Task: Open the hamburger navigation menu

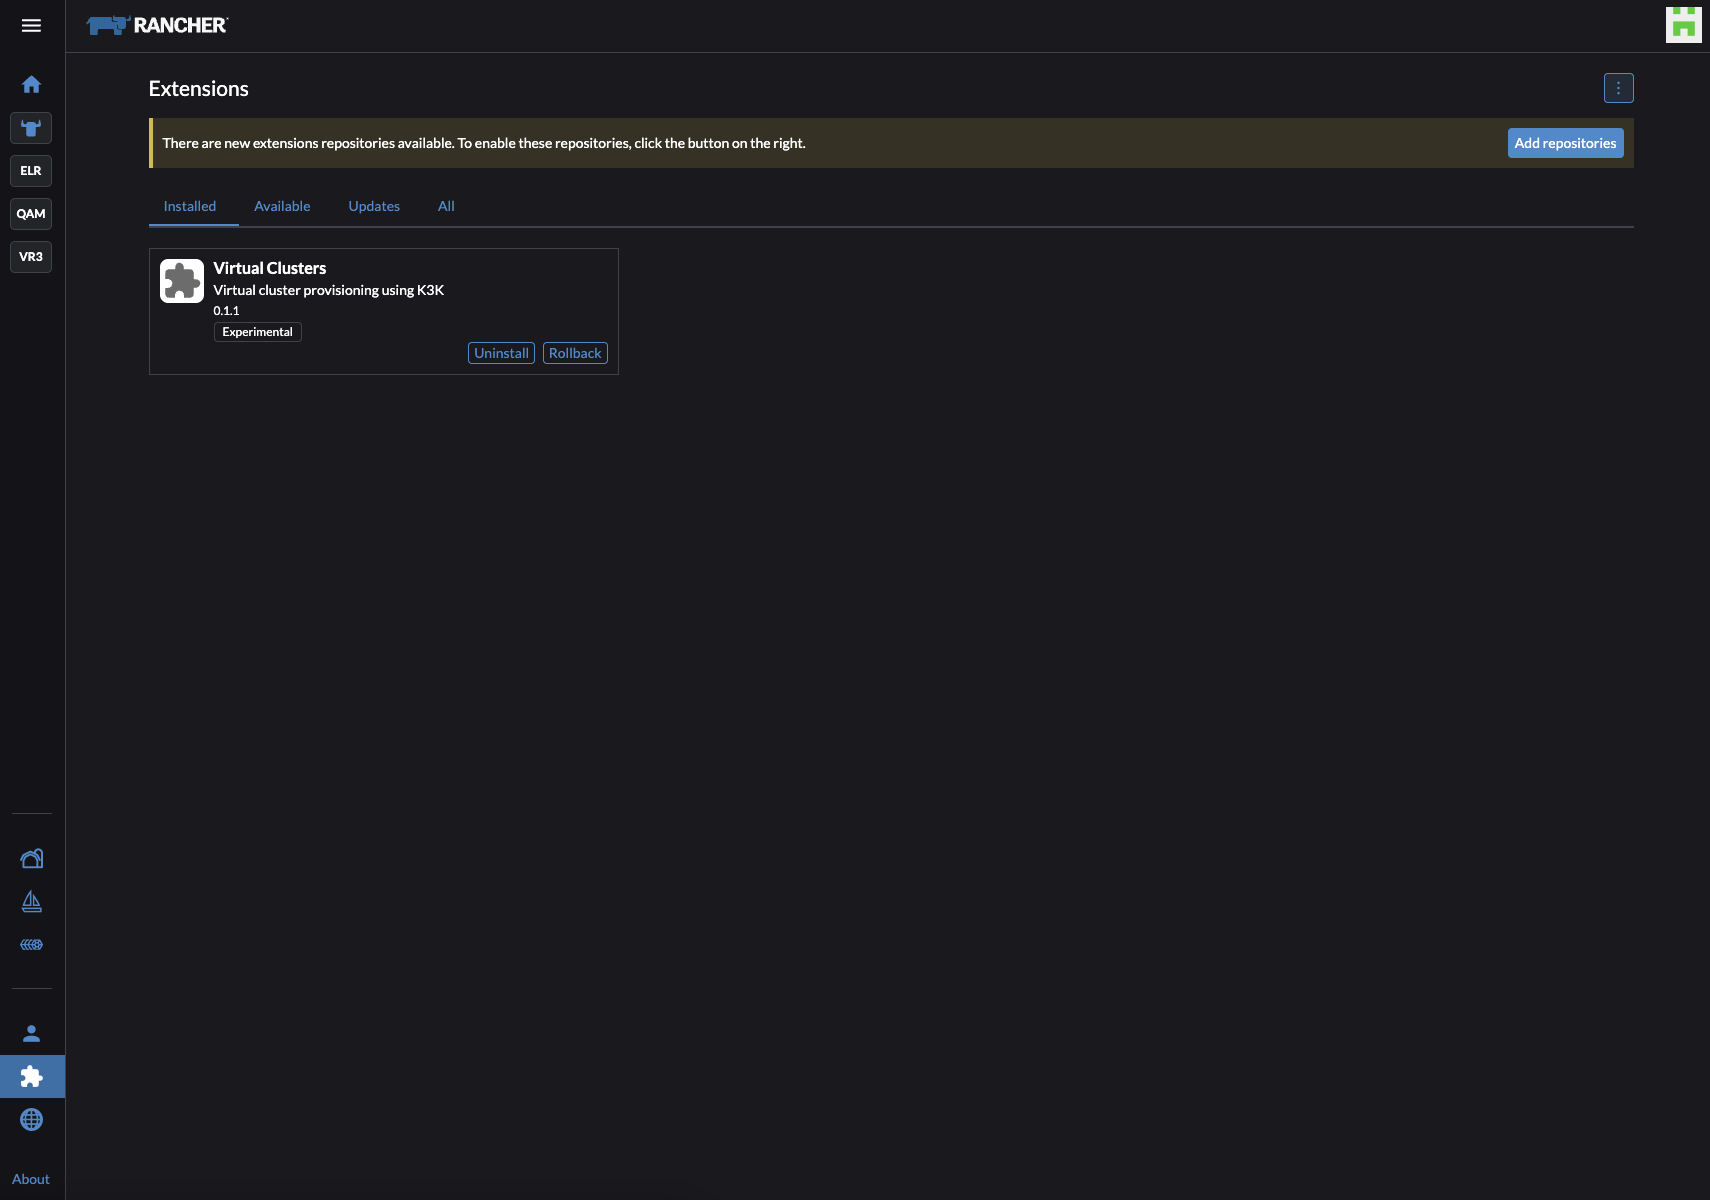Action: 31,26
